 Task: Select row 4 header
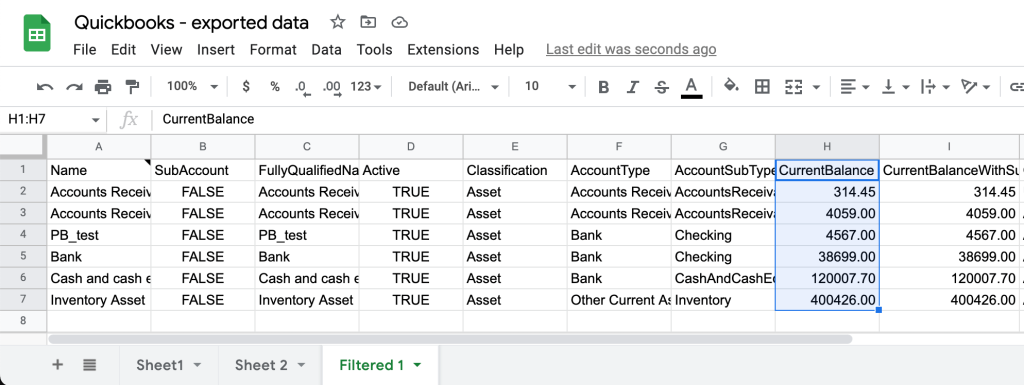23,235
